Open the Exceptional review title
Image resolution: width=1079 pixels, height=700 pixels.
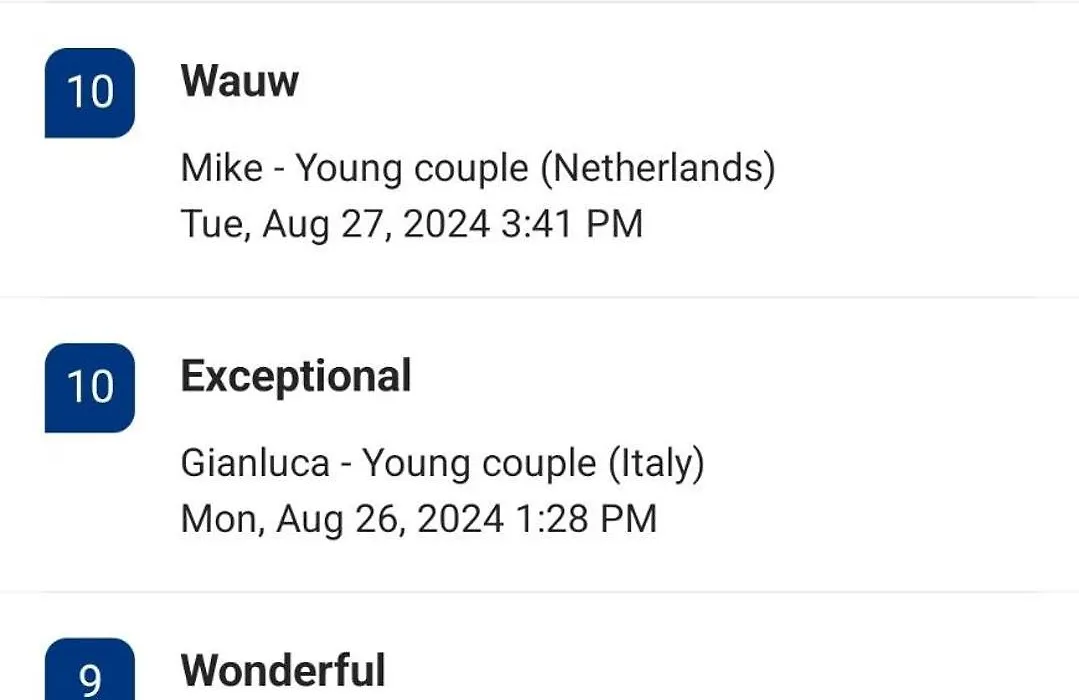[x=296, y=376]
